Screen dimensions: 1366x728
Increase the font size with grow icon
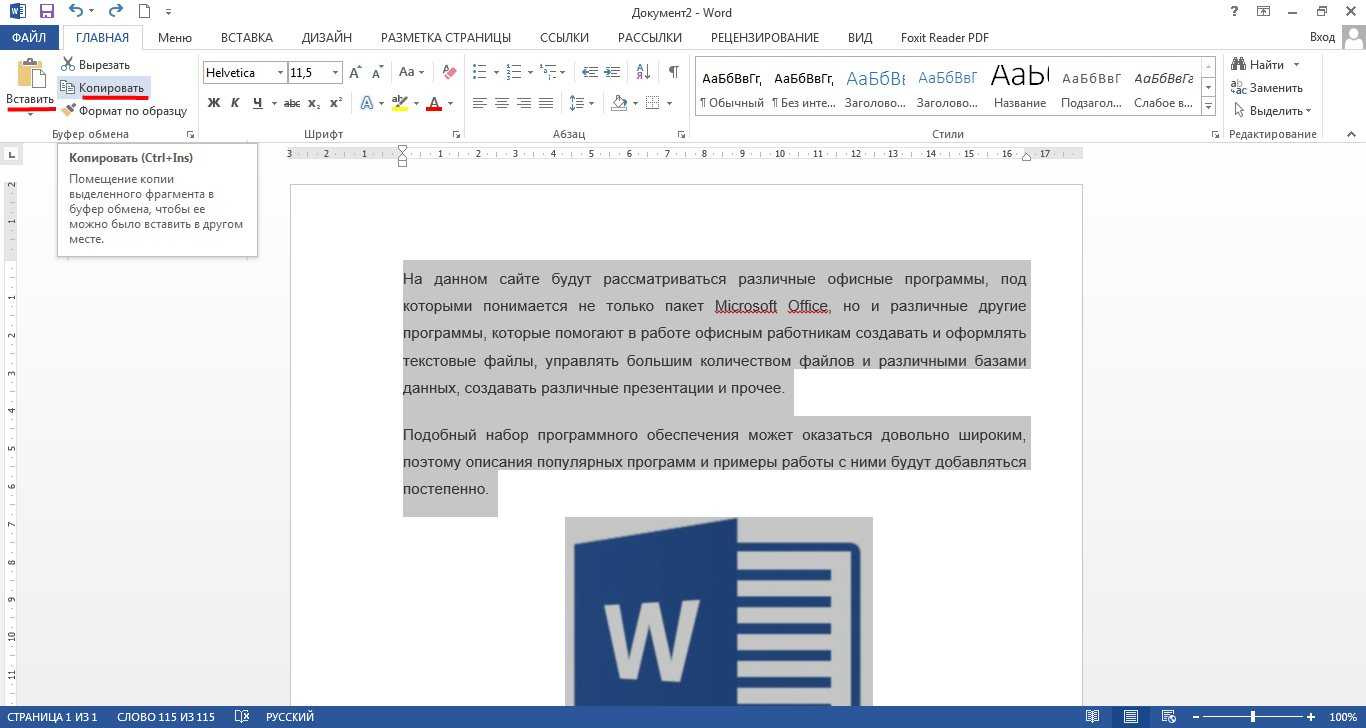pyautogui.click(x=356, y=73)
